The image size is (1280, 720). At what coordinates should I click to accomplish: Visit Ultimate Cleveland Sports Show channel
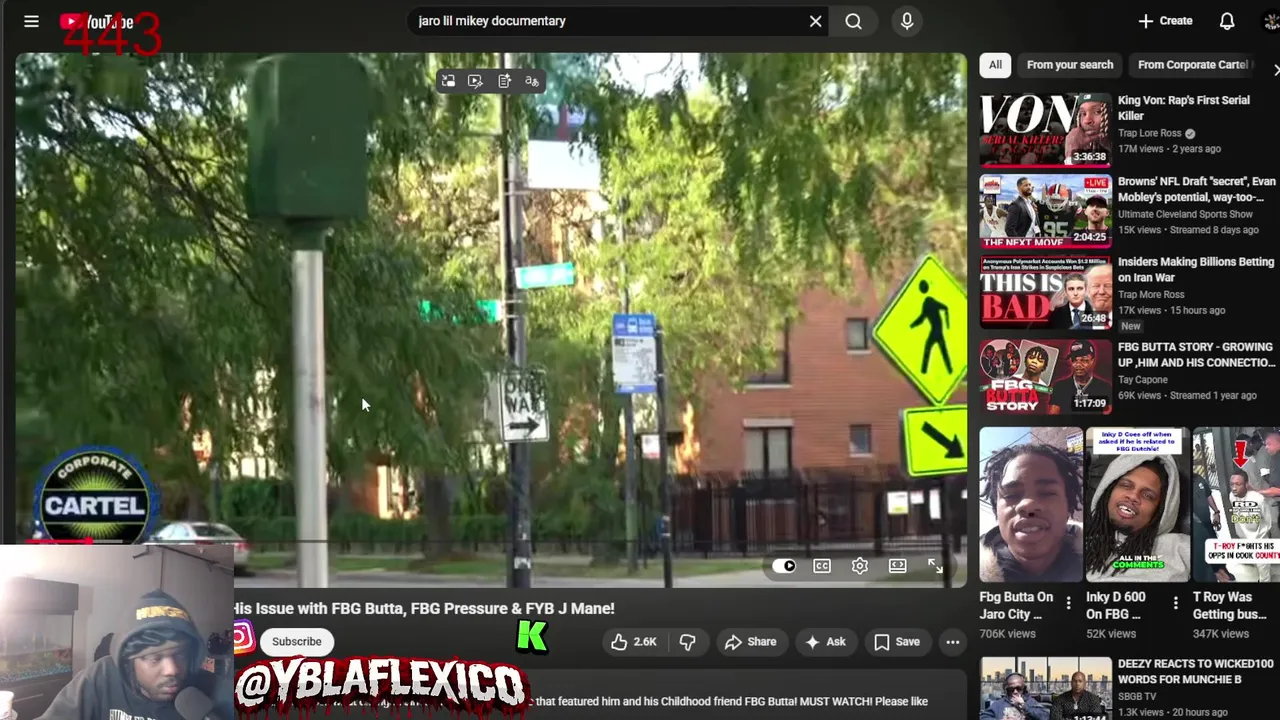(1185, 214)
